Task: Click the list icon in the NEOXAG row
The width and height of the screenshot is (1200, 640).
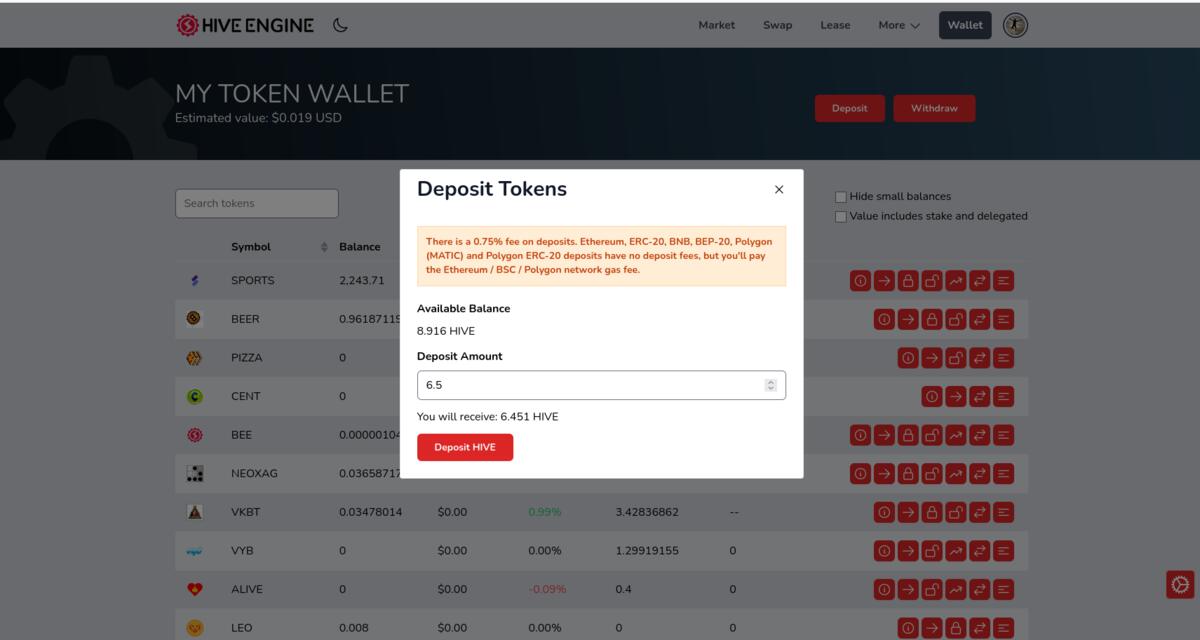Action: [x=1004, y=474]
